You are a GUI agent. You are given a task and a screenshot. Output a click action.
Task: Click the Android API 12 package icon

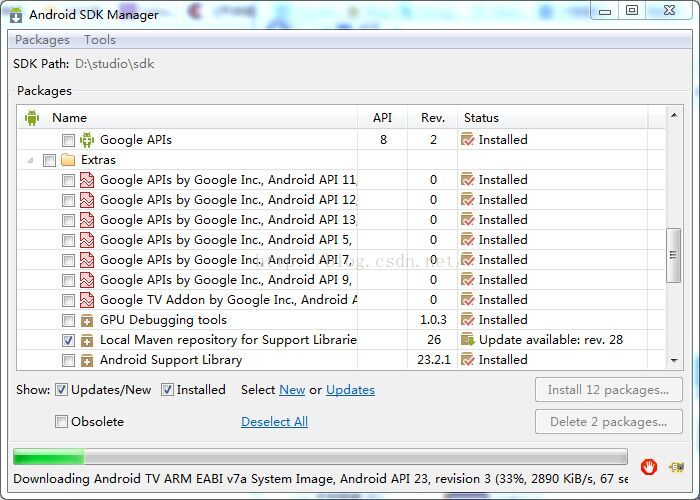87,200
